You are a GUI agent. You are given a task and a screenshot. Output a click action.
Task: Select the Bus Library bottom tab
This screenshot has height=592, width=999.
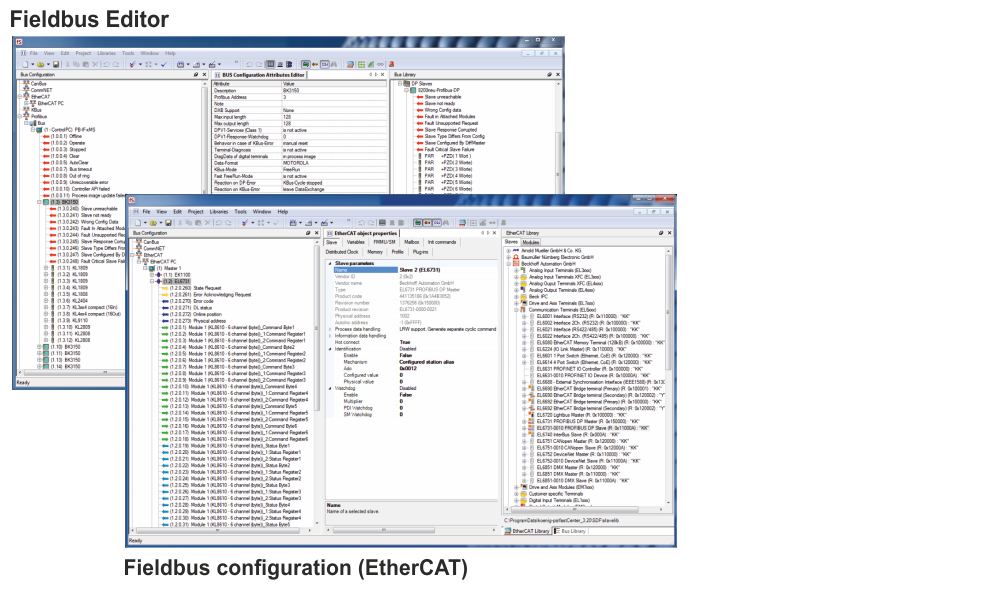[x=572, y=531]
